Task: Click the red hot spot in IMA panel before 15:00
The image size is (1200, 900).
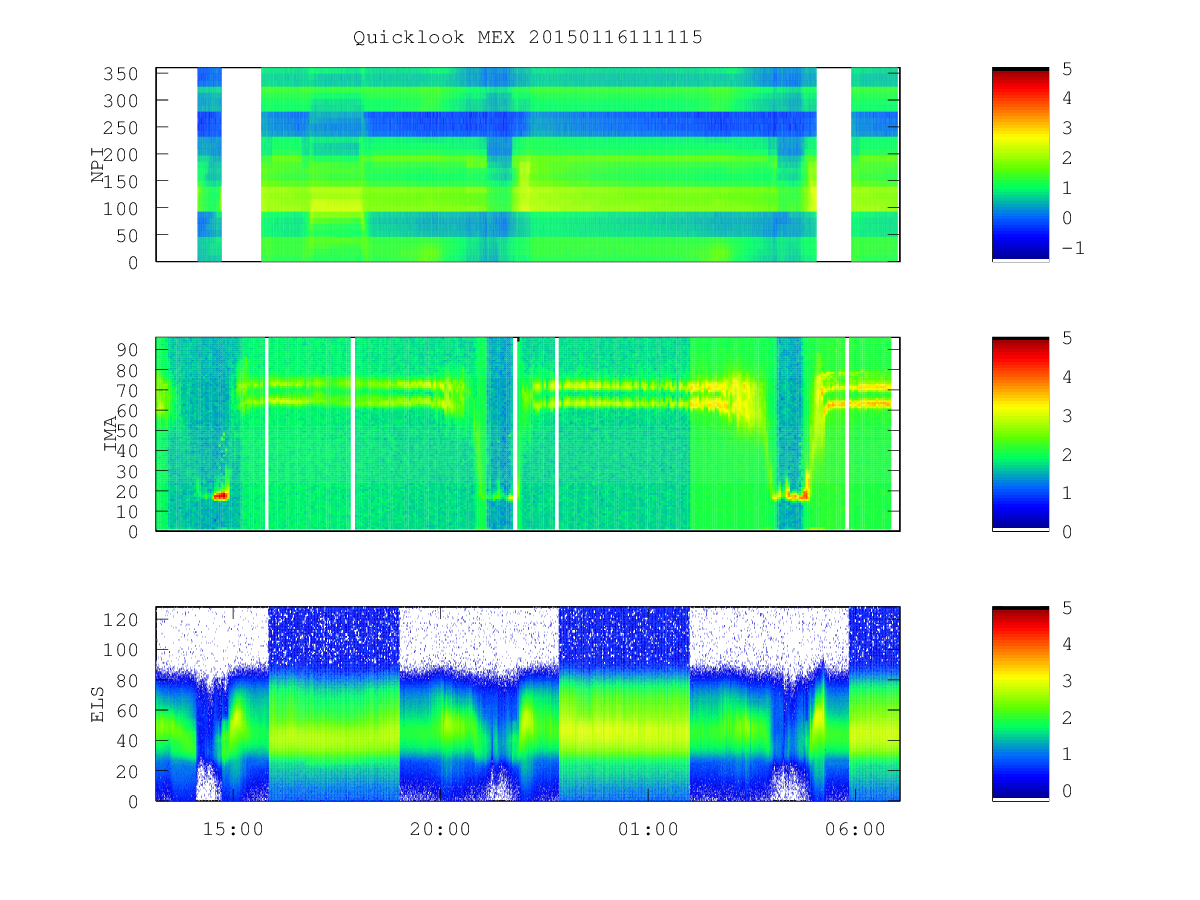Action: [221, 495]
